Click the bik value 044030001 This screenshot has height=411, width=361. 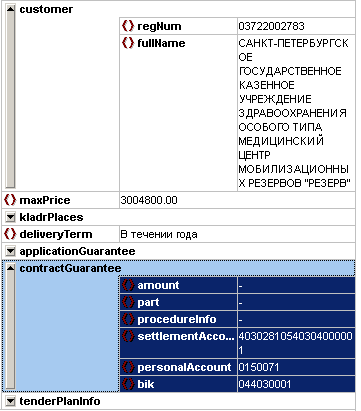coord(265,384)
